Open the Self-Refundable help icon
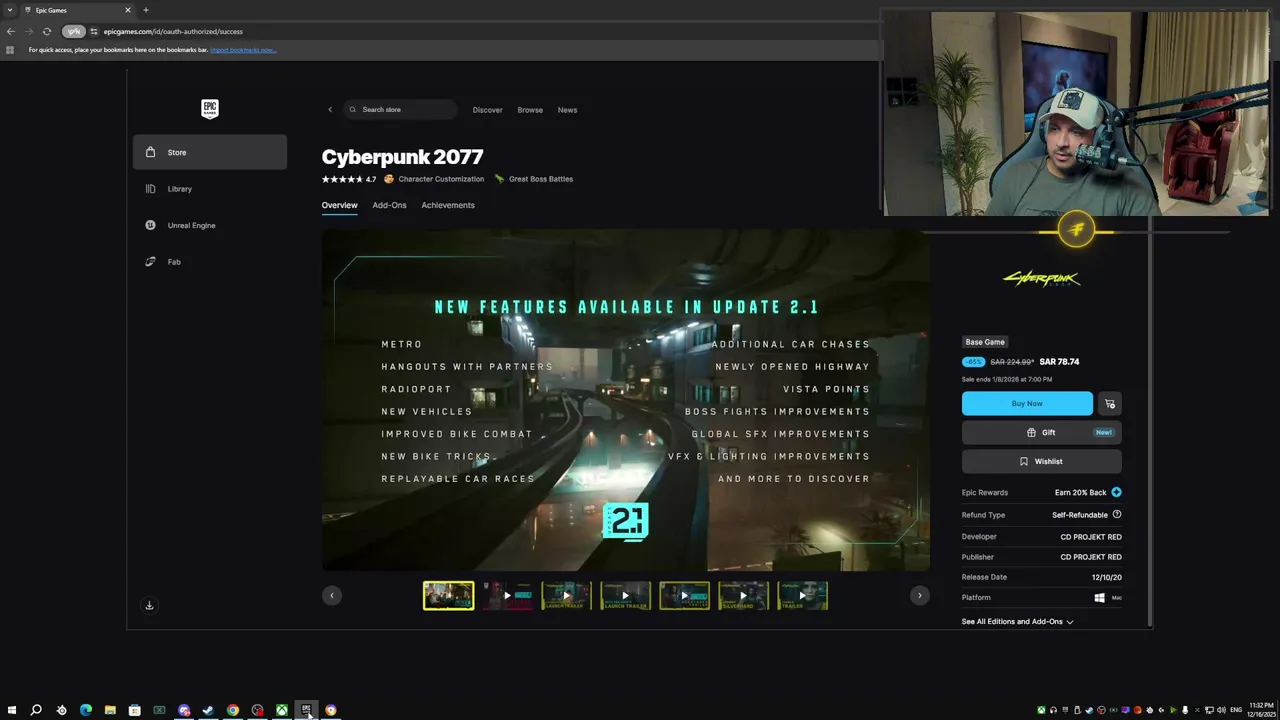1280x720 pixels. 1117,515
